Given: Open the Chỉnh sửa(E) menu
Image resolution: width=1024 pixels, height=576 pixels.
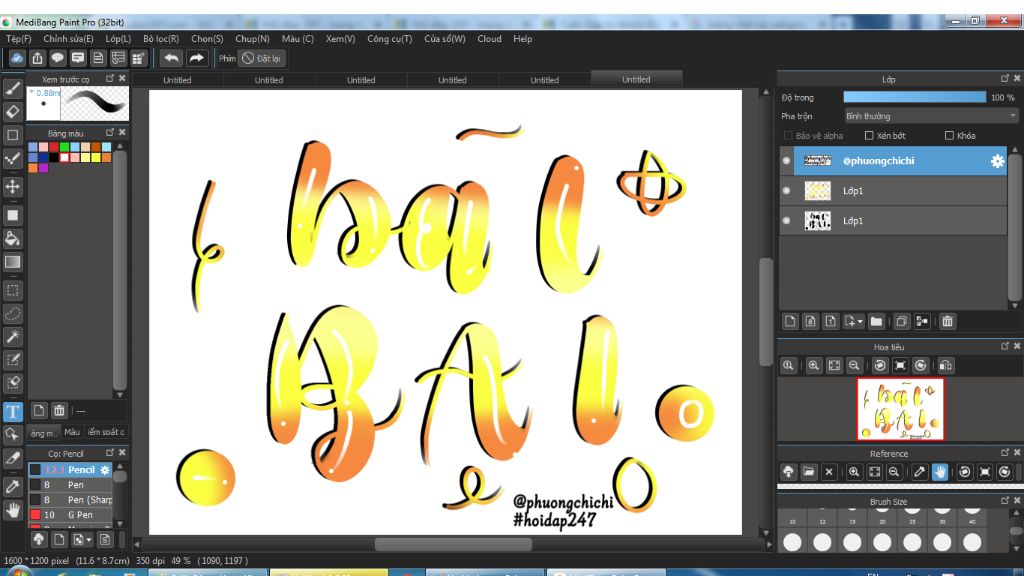Looking at the screenshot, I should (x=69, y=39).
